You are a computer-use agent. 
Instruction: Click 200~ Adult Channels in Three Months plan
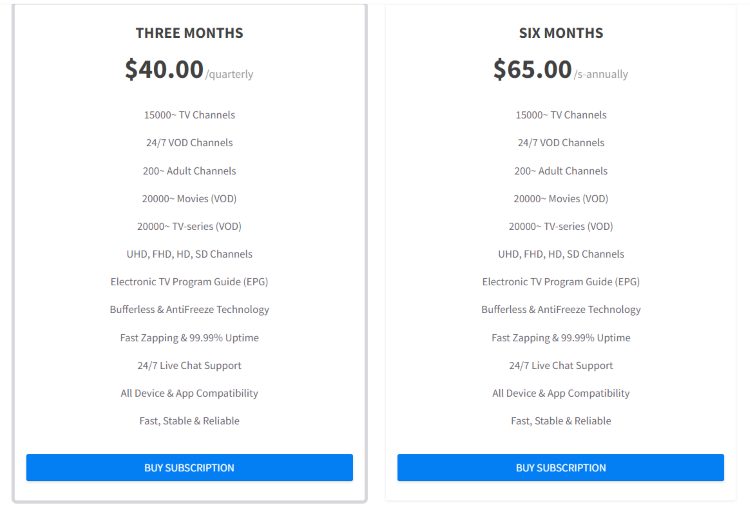pos(189,171)
